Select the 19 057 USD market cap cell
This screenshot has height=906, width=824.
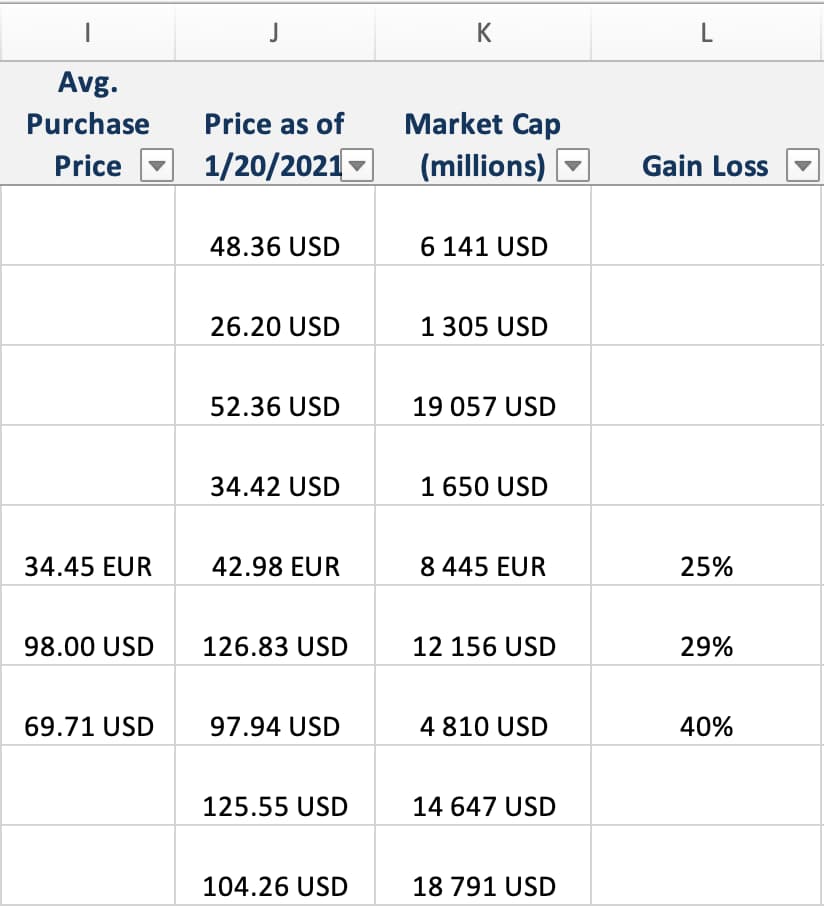click(484, 406)
